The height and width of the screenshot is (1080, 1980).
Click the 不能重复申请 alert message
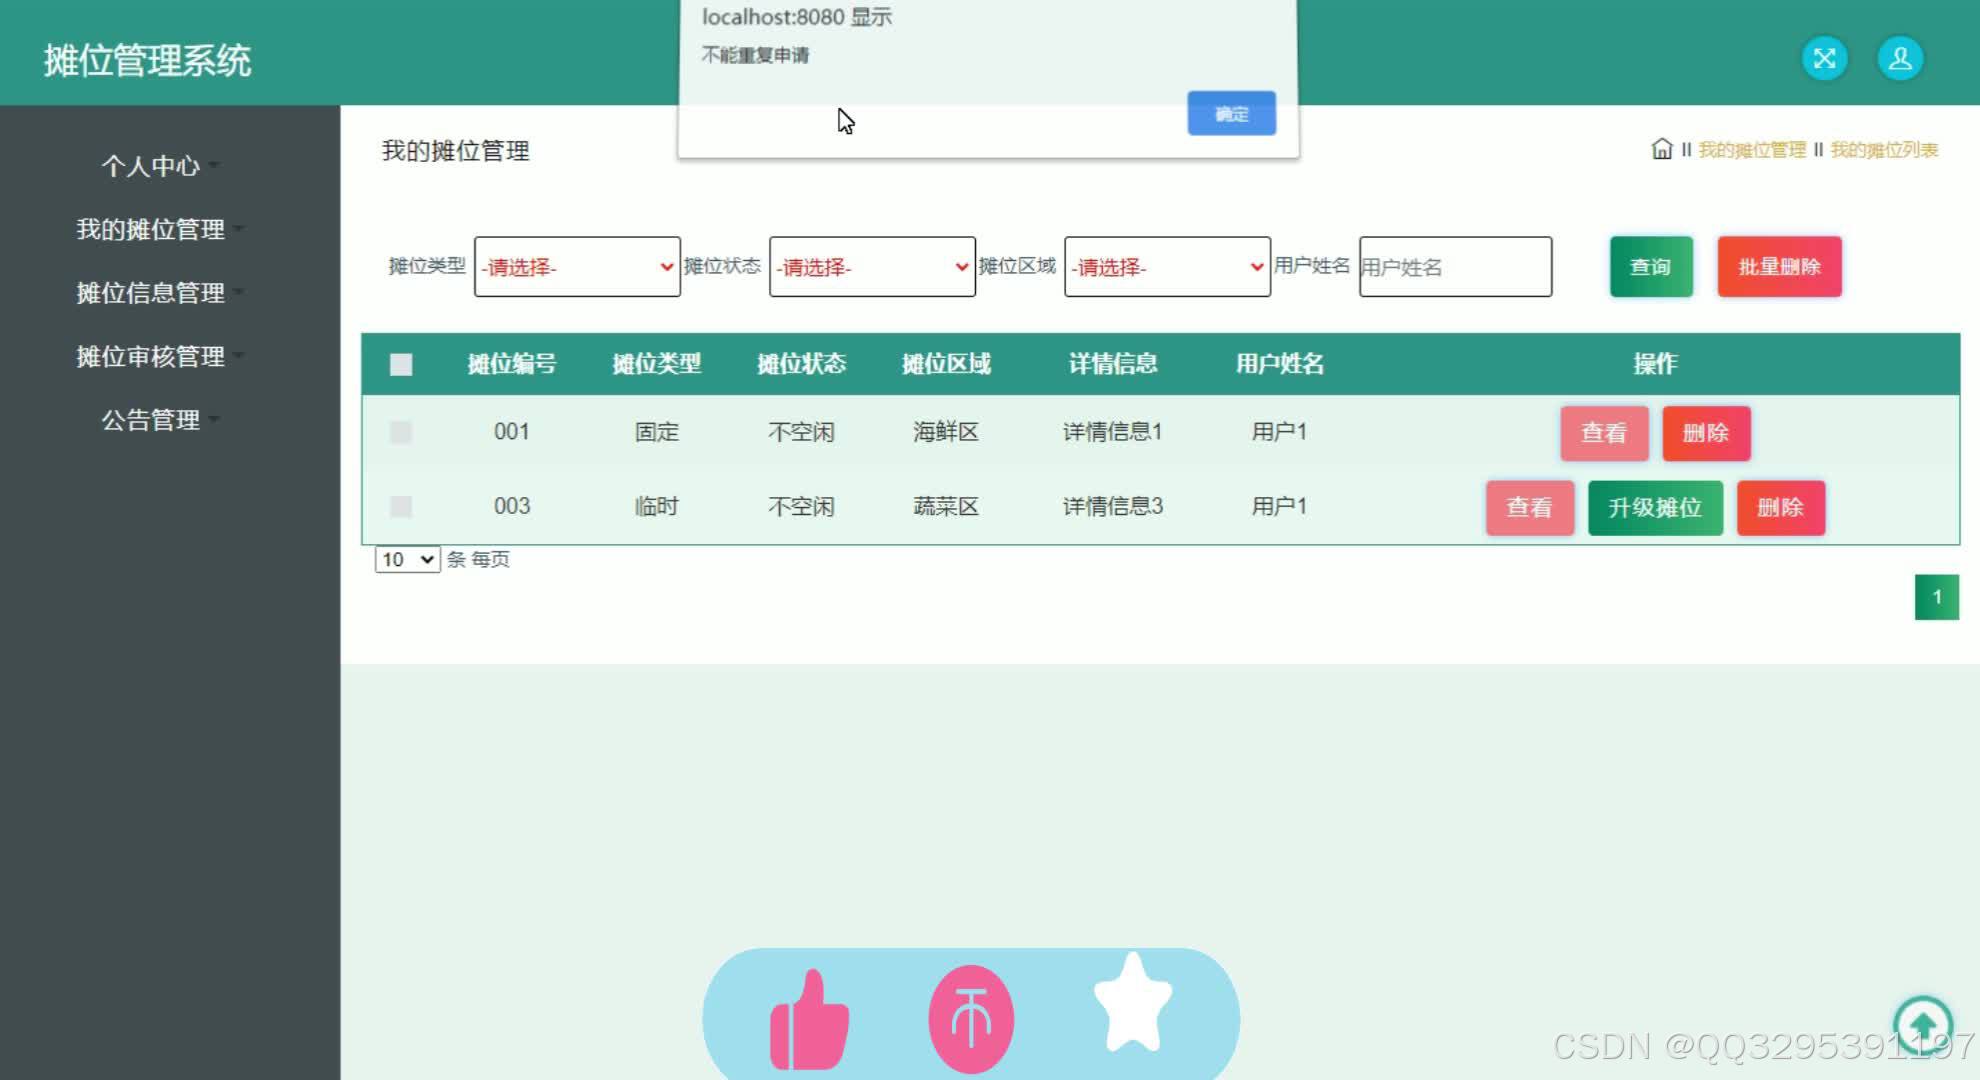coord(755,55)
